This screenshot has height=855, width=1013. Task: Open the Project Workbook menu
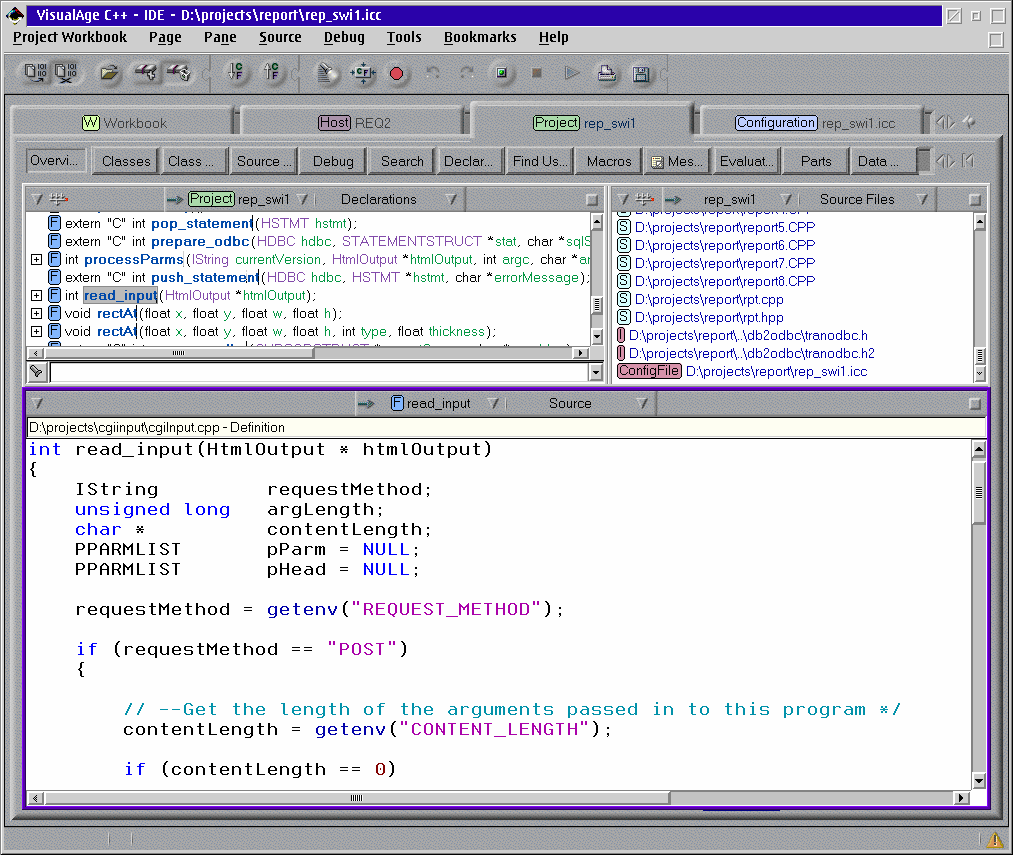pos(70,37)
